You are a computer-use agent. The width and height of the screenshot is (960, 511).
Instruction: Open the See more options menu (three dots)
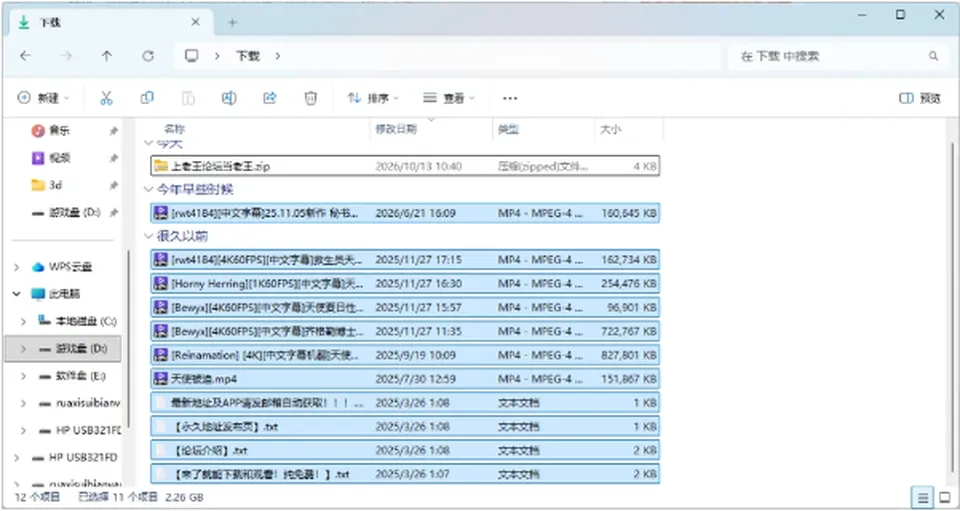click(x=510, y=98)
